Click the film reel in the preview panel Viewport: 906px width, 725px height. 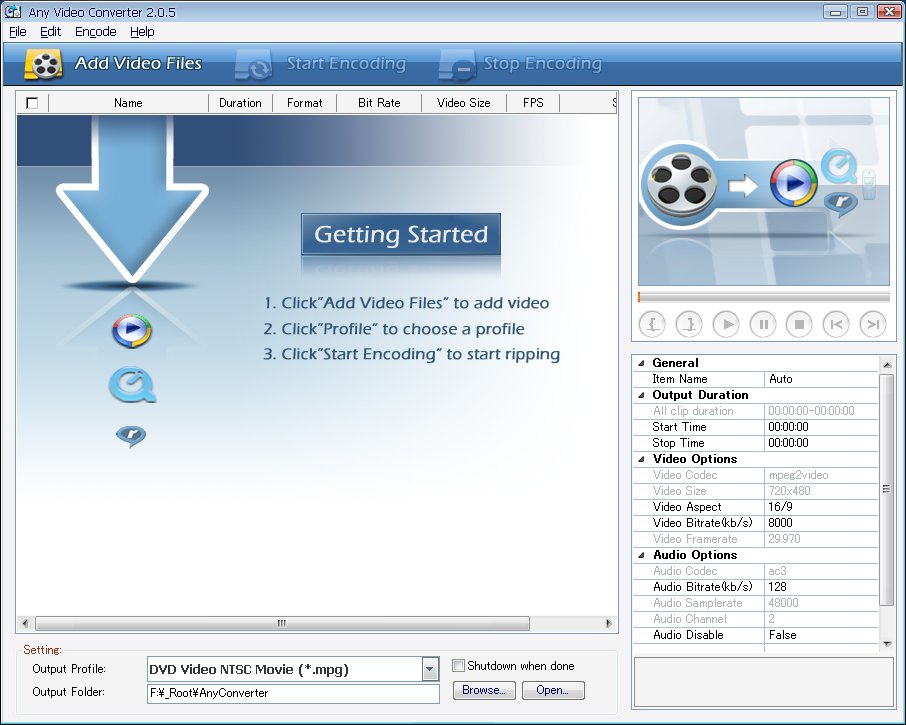681,184
